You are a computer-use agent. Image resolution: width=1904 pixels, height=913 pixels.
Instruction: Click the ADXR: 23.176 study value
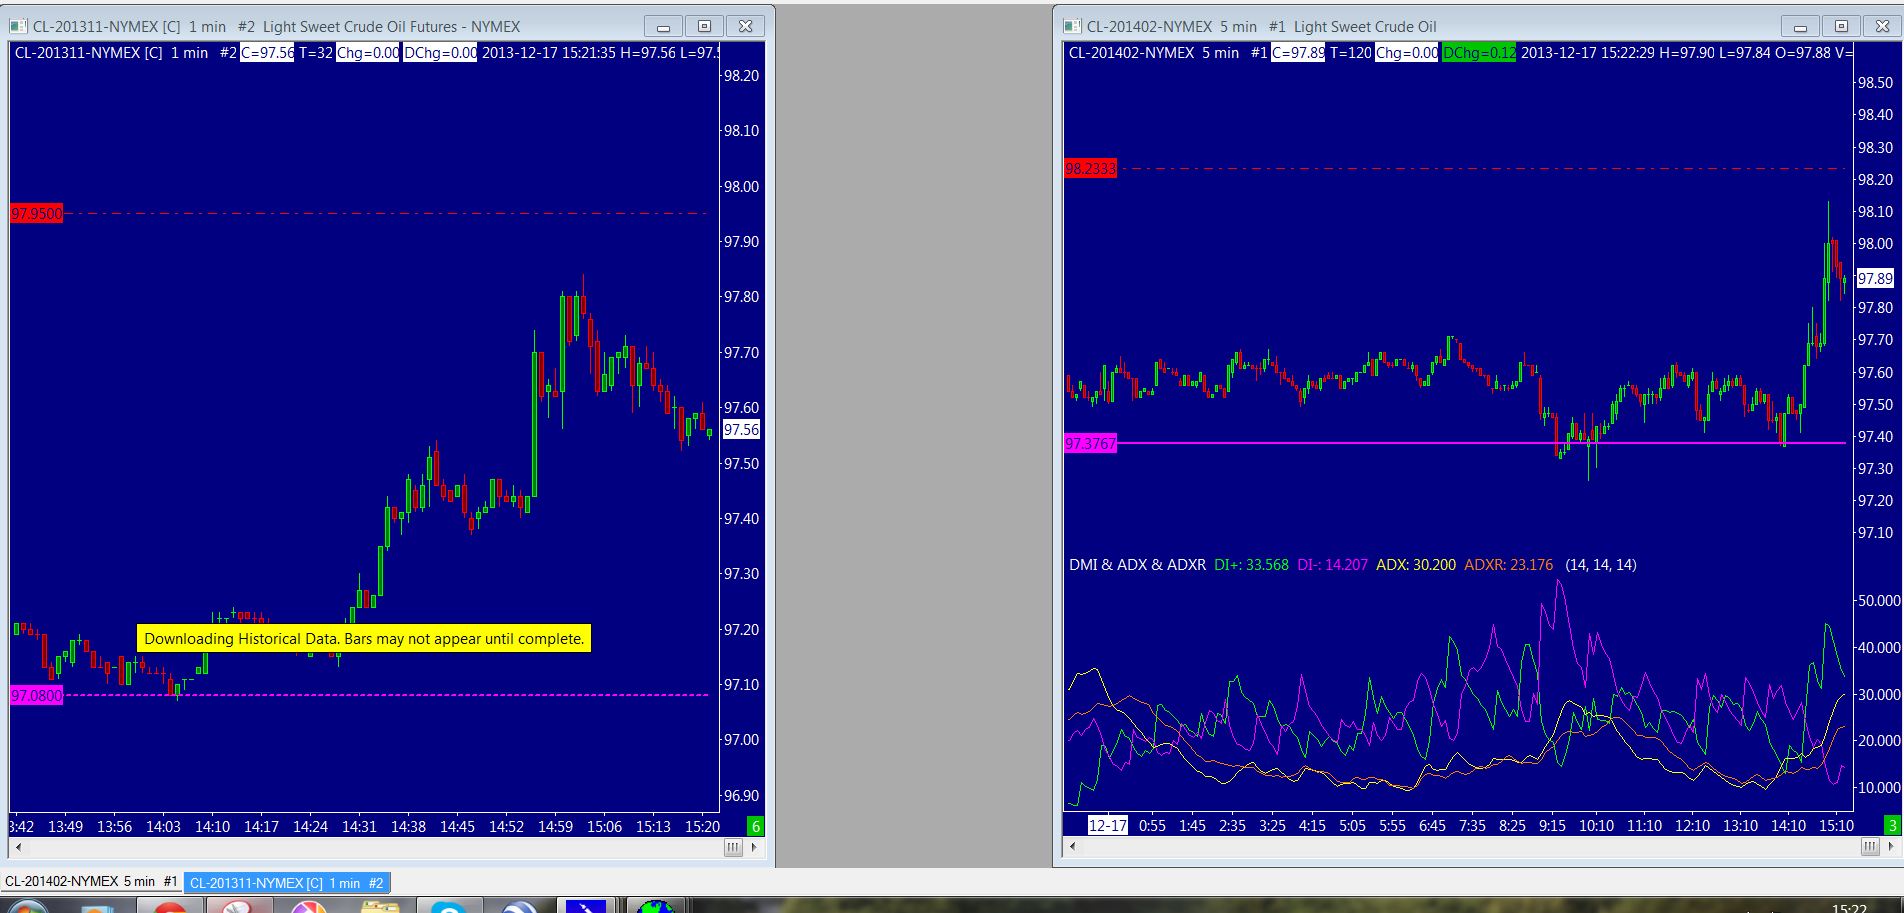[1508, 565]
